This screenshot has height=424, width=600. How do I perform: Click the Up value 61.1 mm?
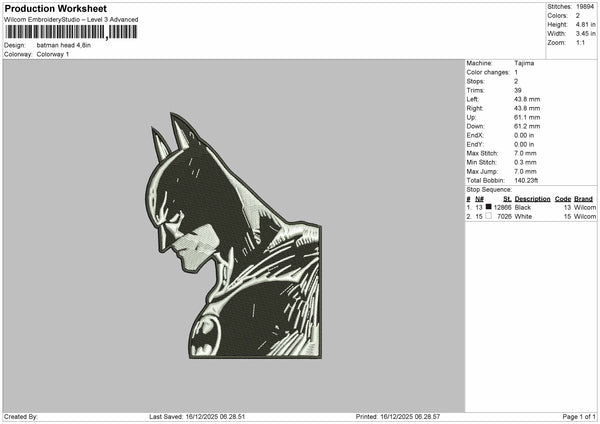click(527, 117)
